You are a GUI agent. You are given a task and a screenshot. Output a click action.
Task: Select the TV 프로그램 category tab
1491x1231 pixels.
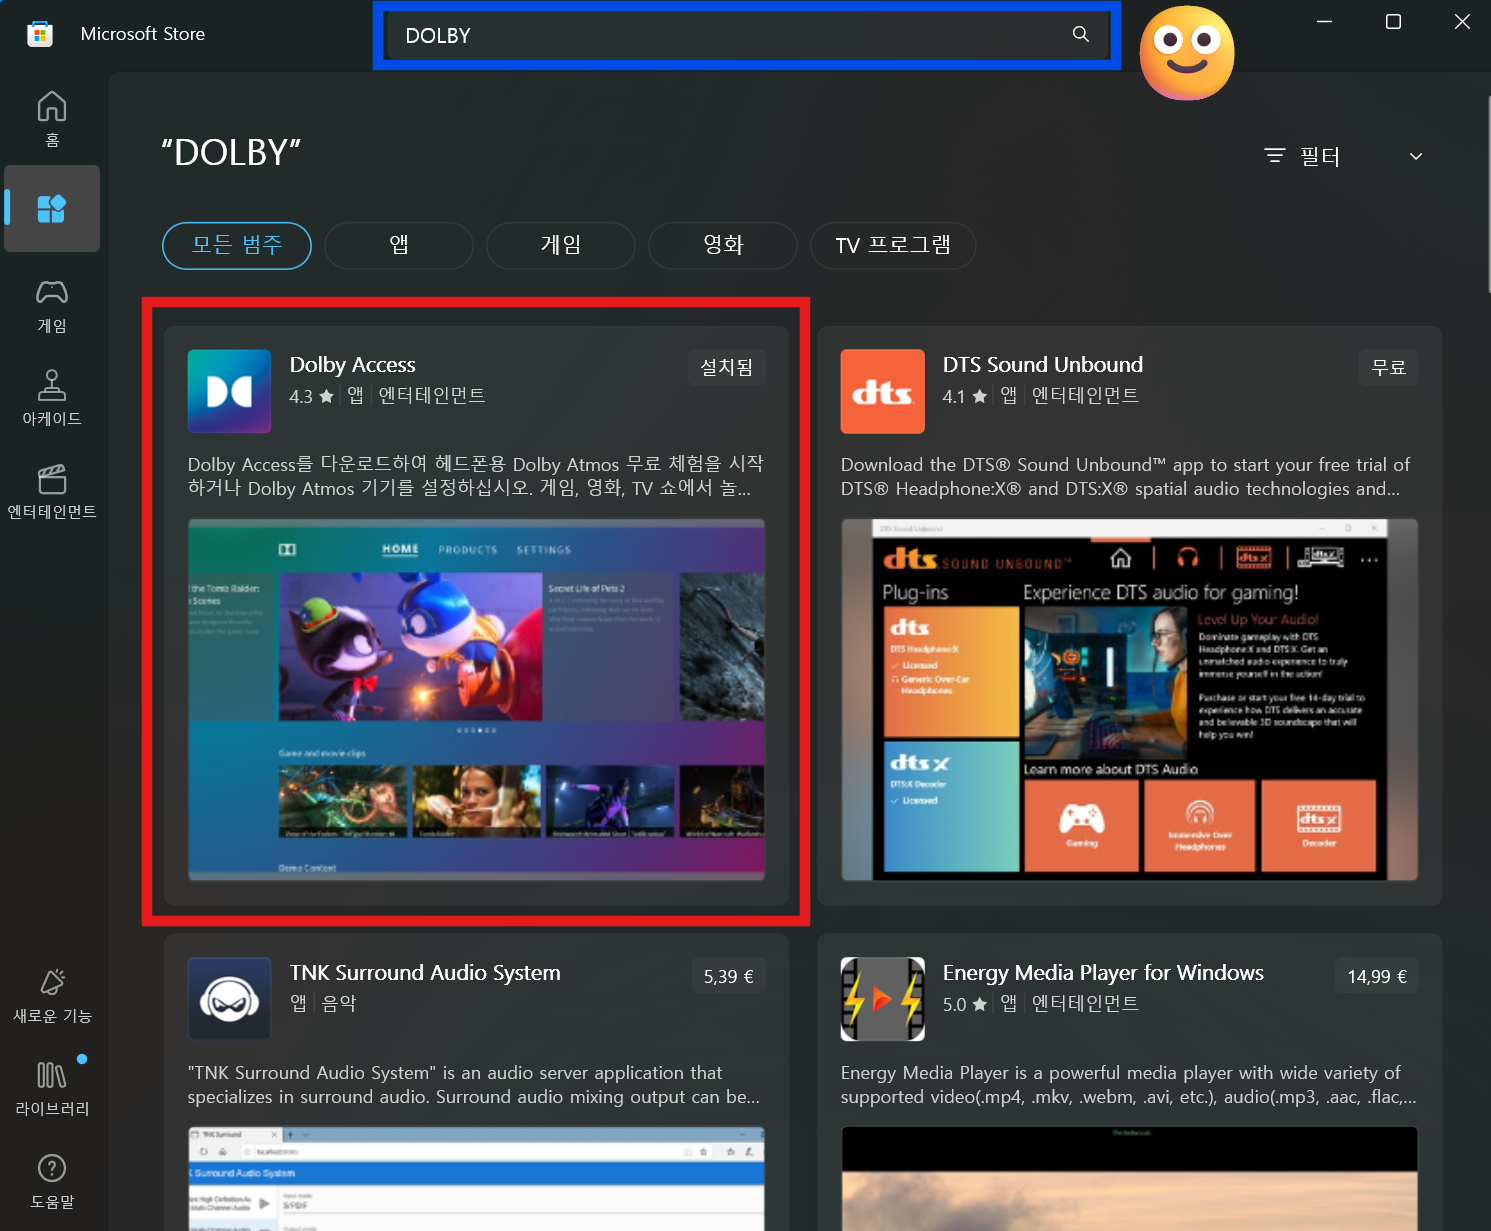(893, 245)
